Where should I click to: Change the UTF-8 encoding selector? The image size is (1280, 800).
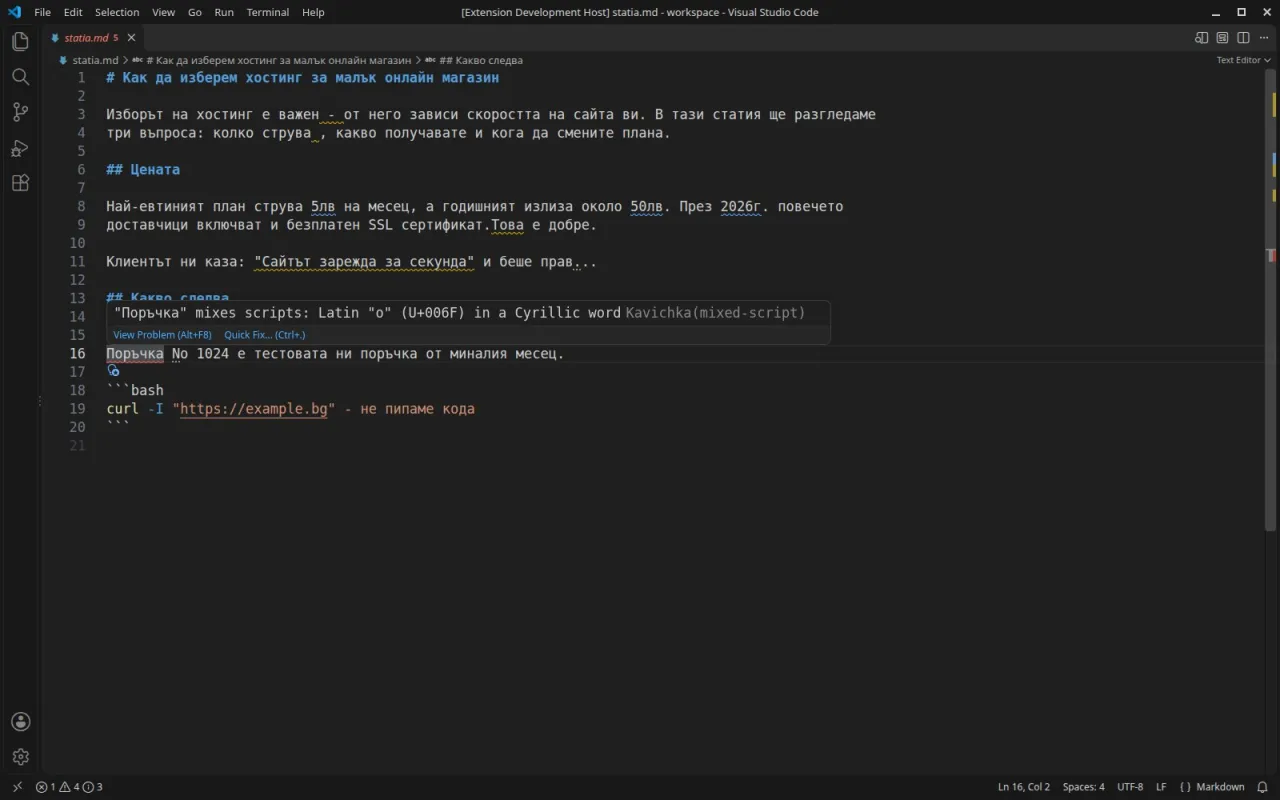1130,787
